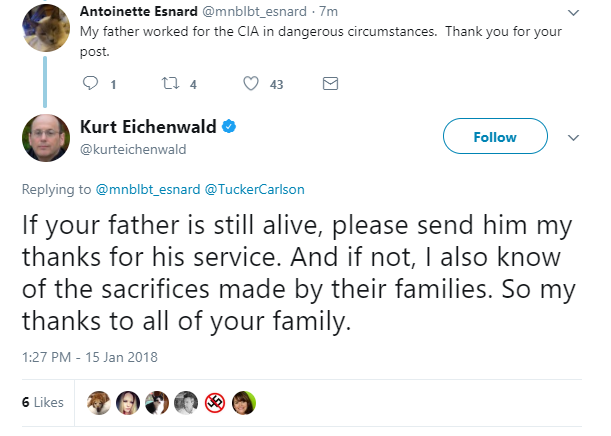Open the first liker's dog avatar
611x436 pixels.
pos(99,402)
